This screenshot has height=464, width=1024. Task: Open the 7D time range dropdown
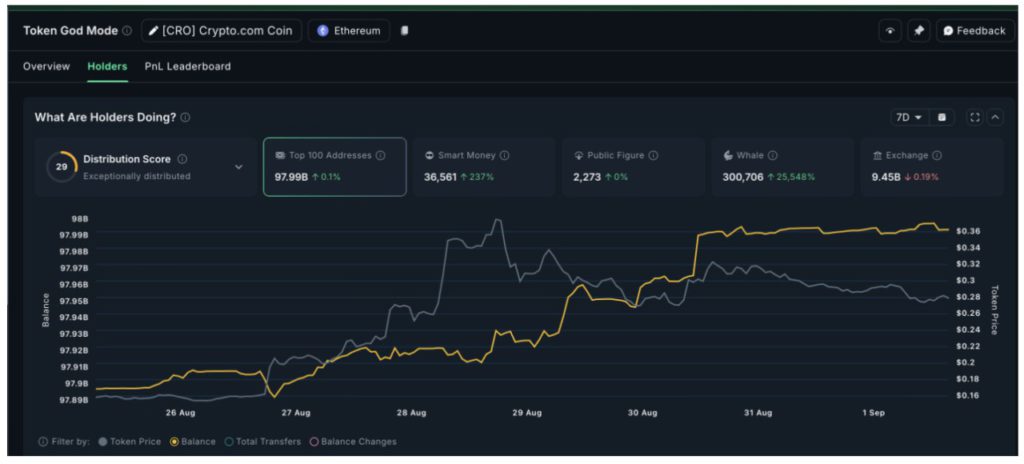[908, 117]
